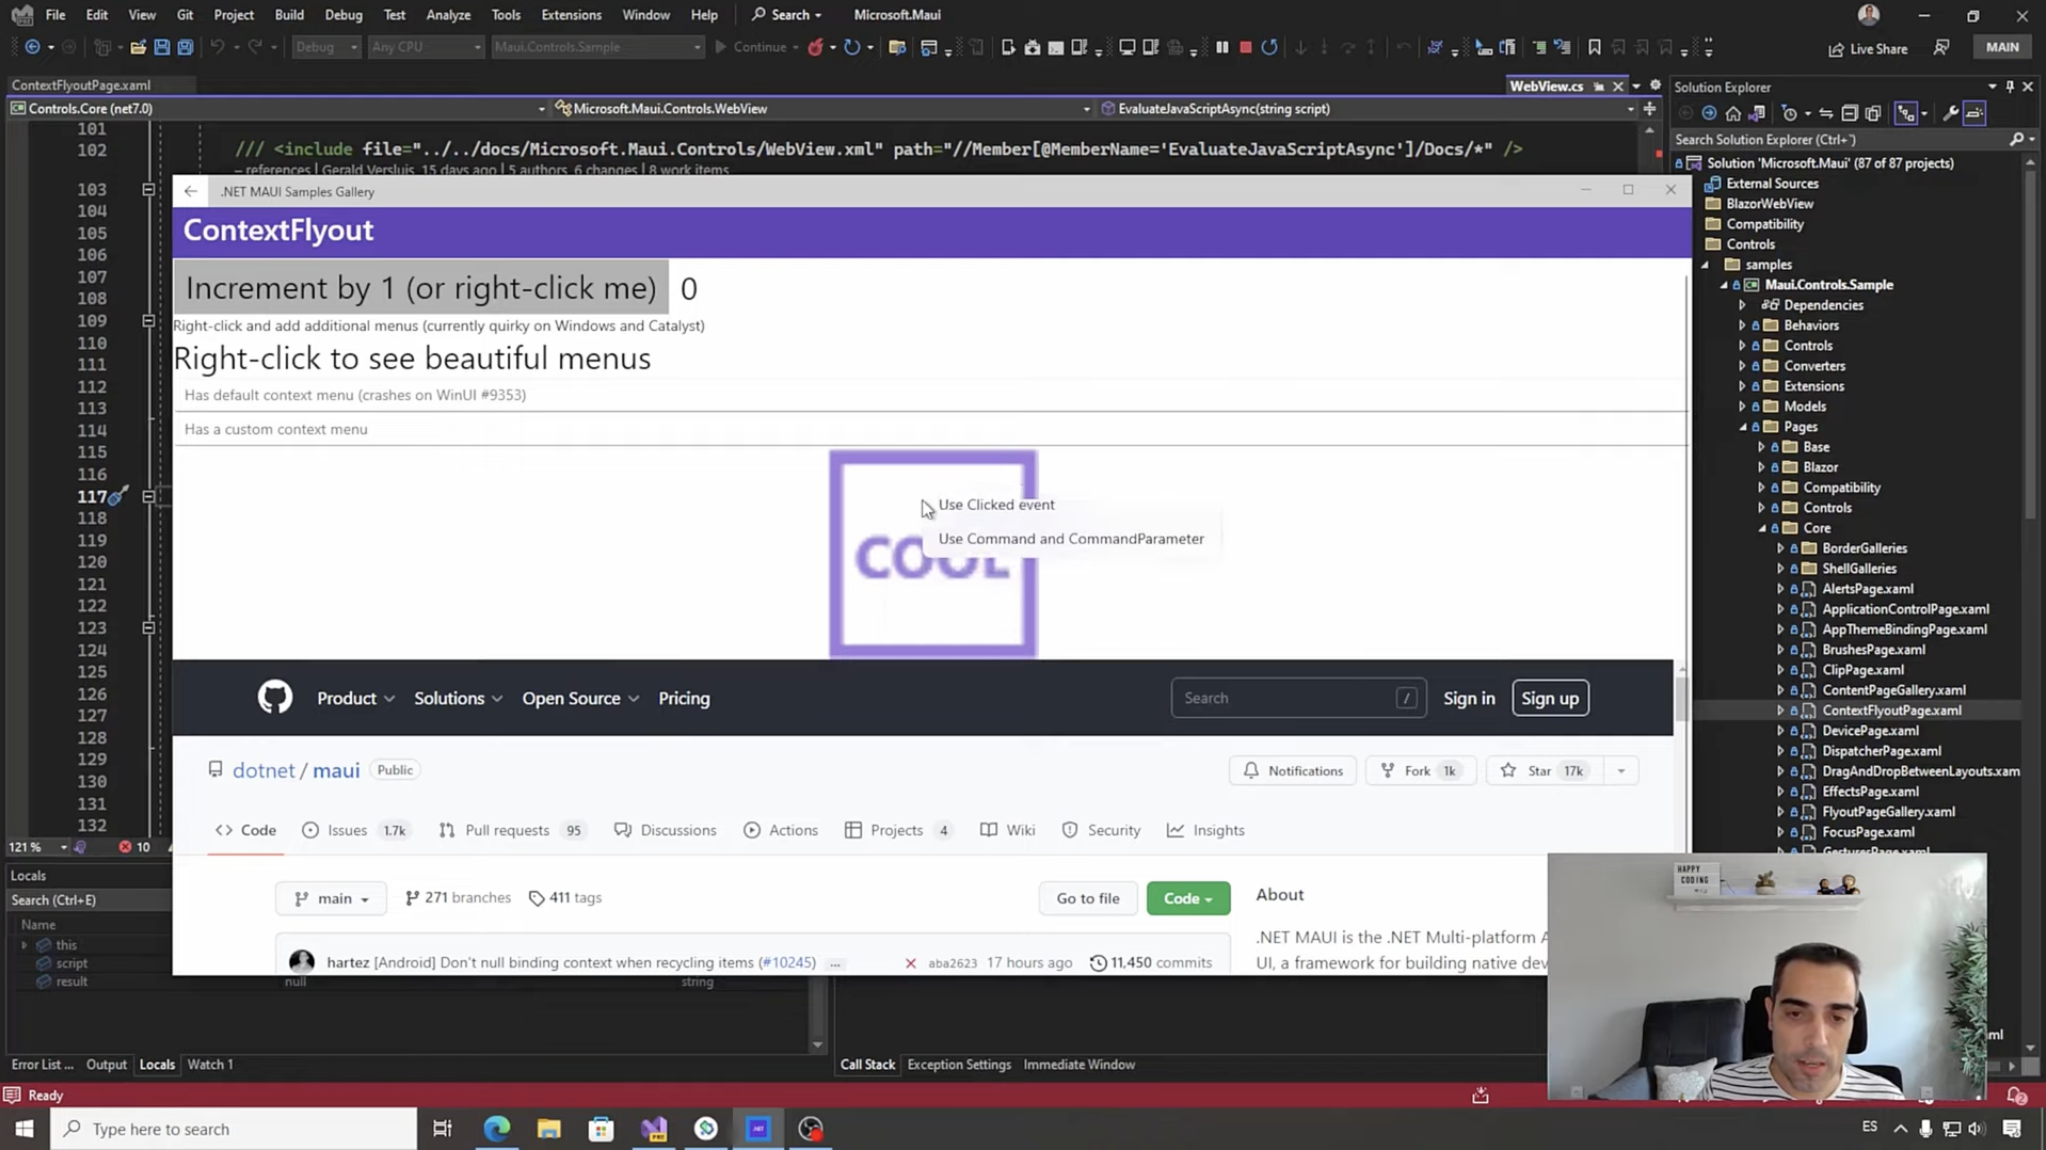Screen dimensions: 2046x1150
Task: Toggle the nested view button in Solution Explorer
Action: tap(1906, 113)
